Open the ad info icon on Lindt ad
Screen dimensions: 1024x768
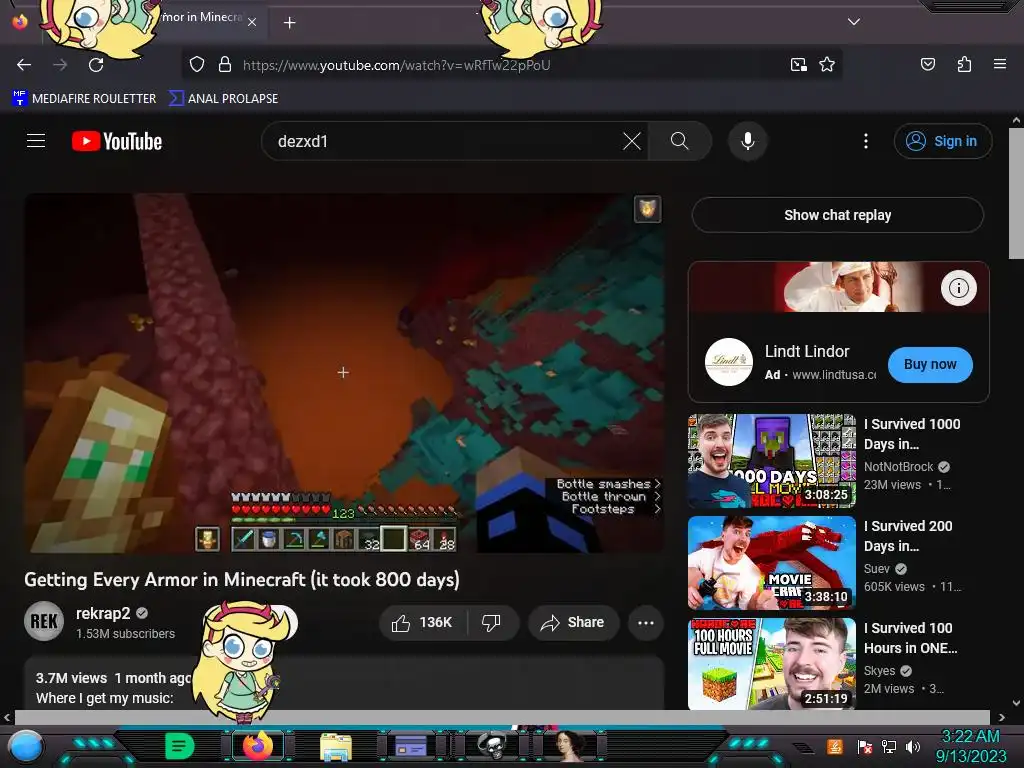point(958,288)
